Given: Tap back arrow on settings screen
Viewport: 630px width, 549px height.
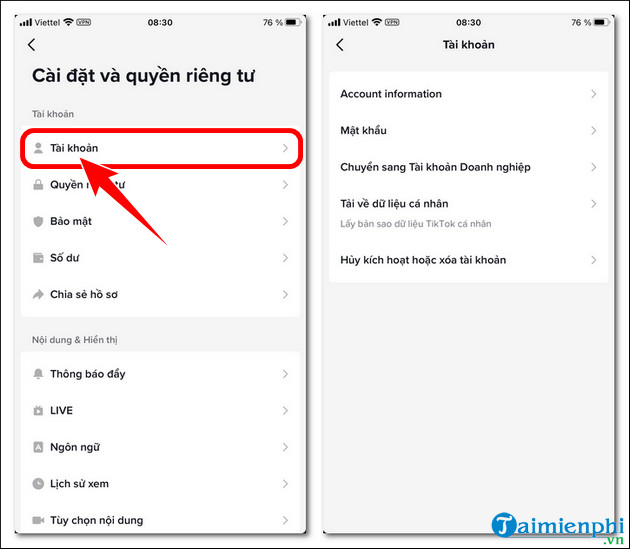Looking at the screenshot, I should [x=32, y=45].
